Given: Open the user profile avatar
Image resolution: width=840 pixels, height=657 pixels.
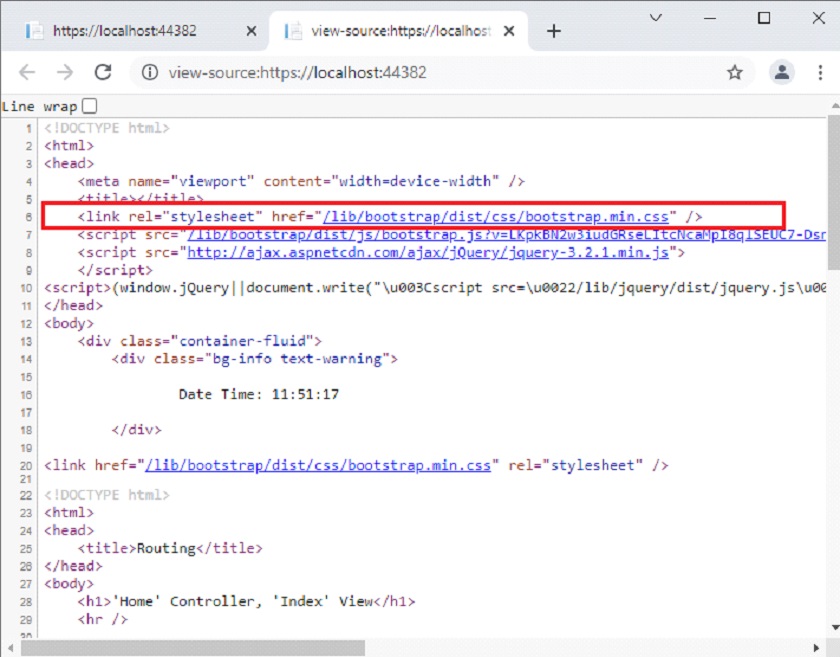Looking at the screenshot, I should [x=782, y=72].
